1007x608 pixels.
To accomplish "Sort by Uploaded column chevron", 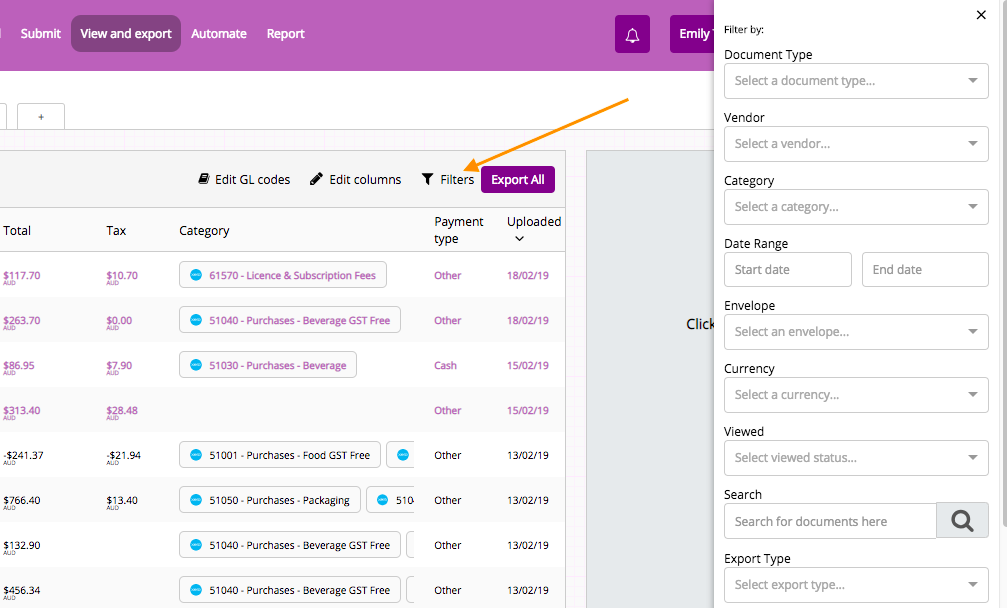I will (x=520, y=239).
